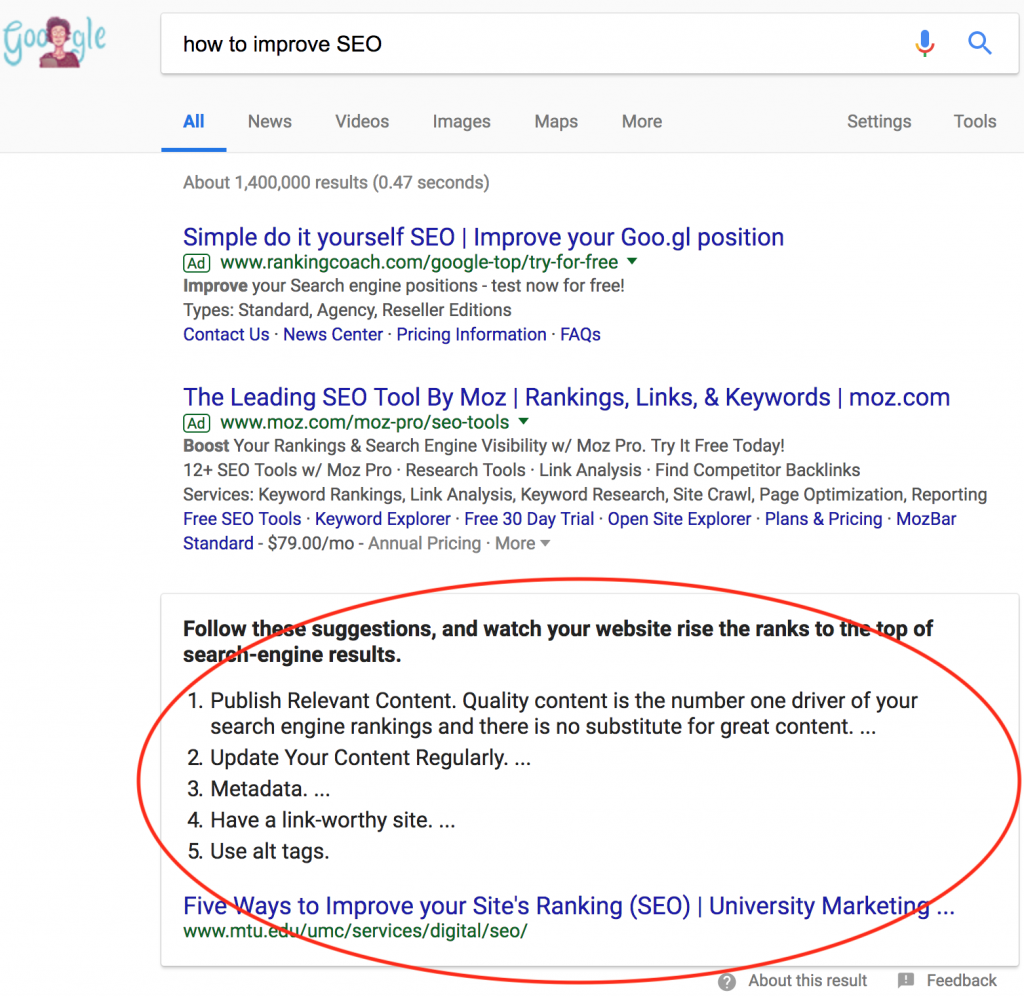Click the Standard pricing link
Screen dimensions: 1024x997
pos(218,543)
